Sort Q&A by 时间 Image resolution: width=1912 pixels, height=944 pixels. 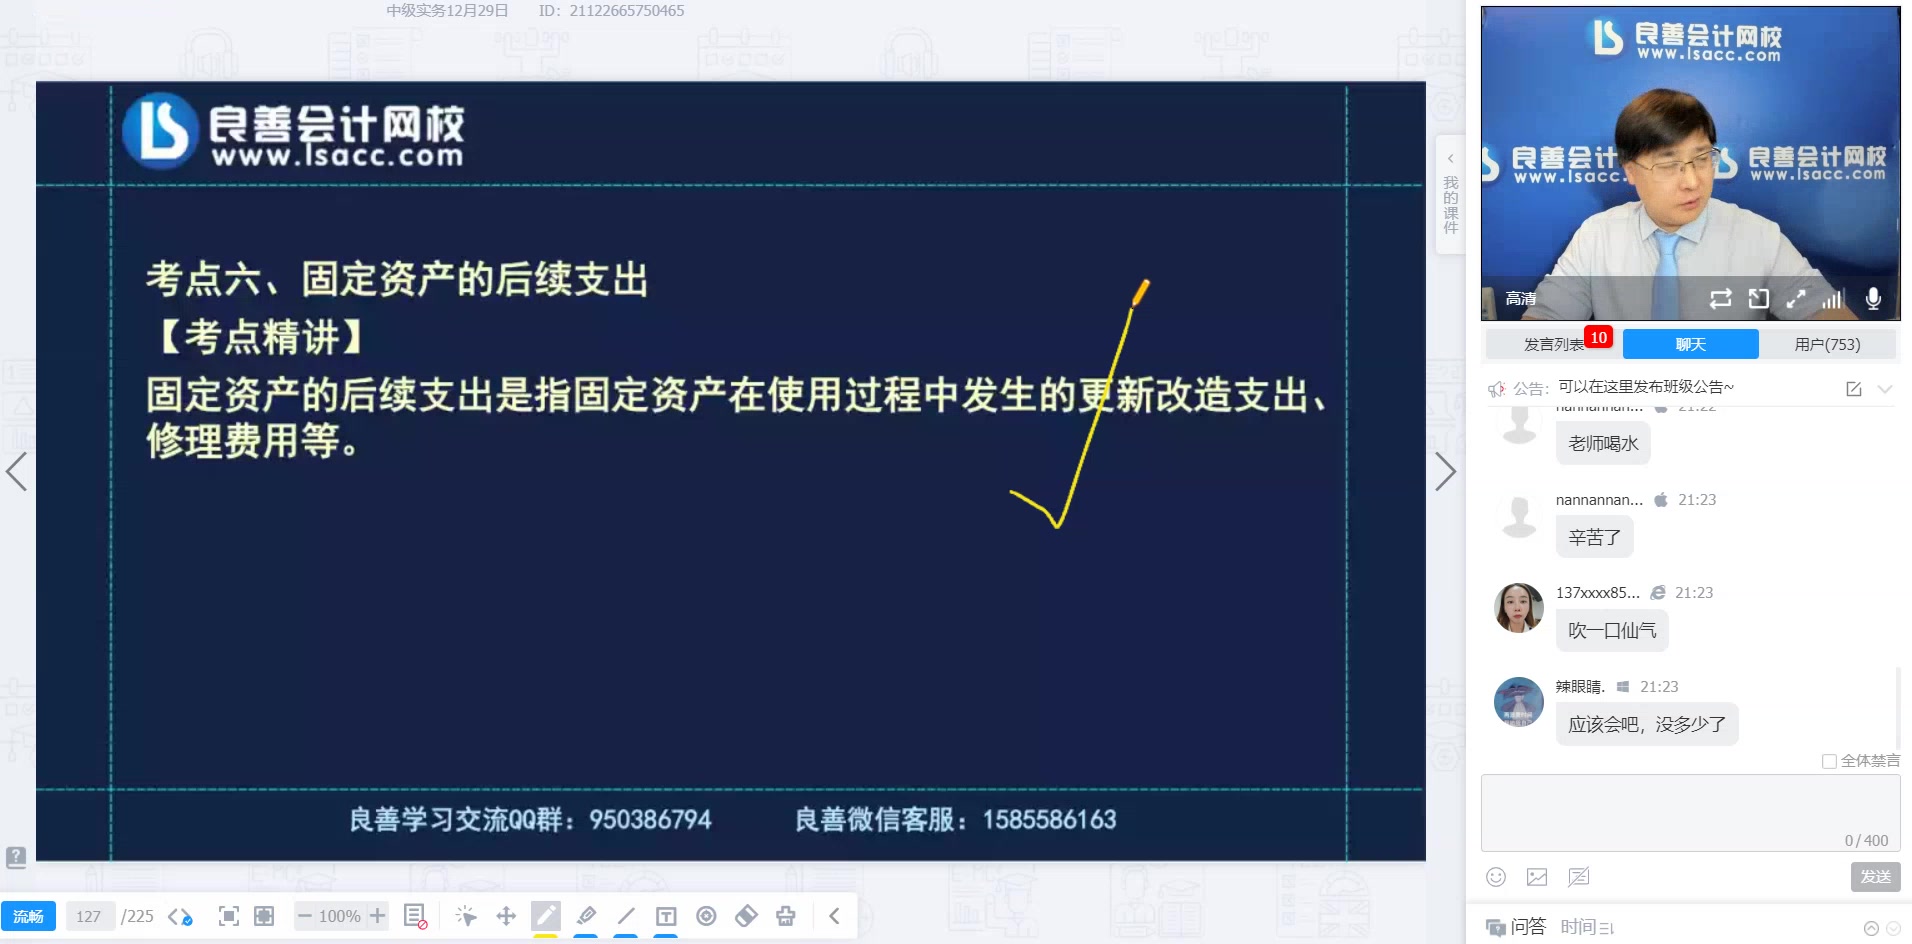click(1587, 927)
